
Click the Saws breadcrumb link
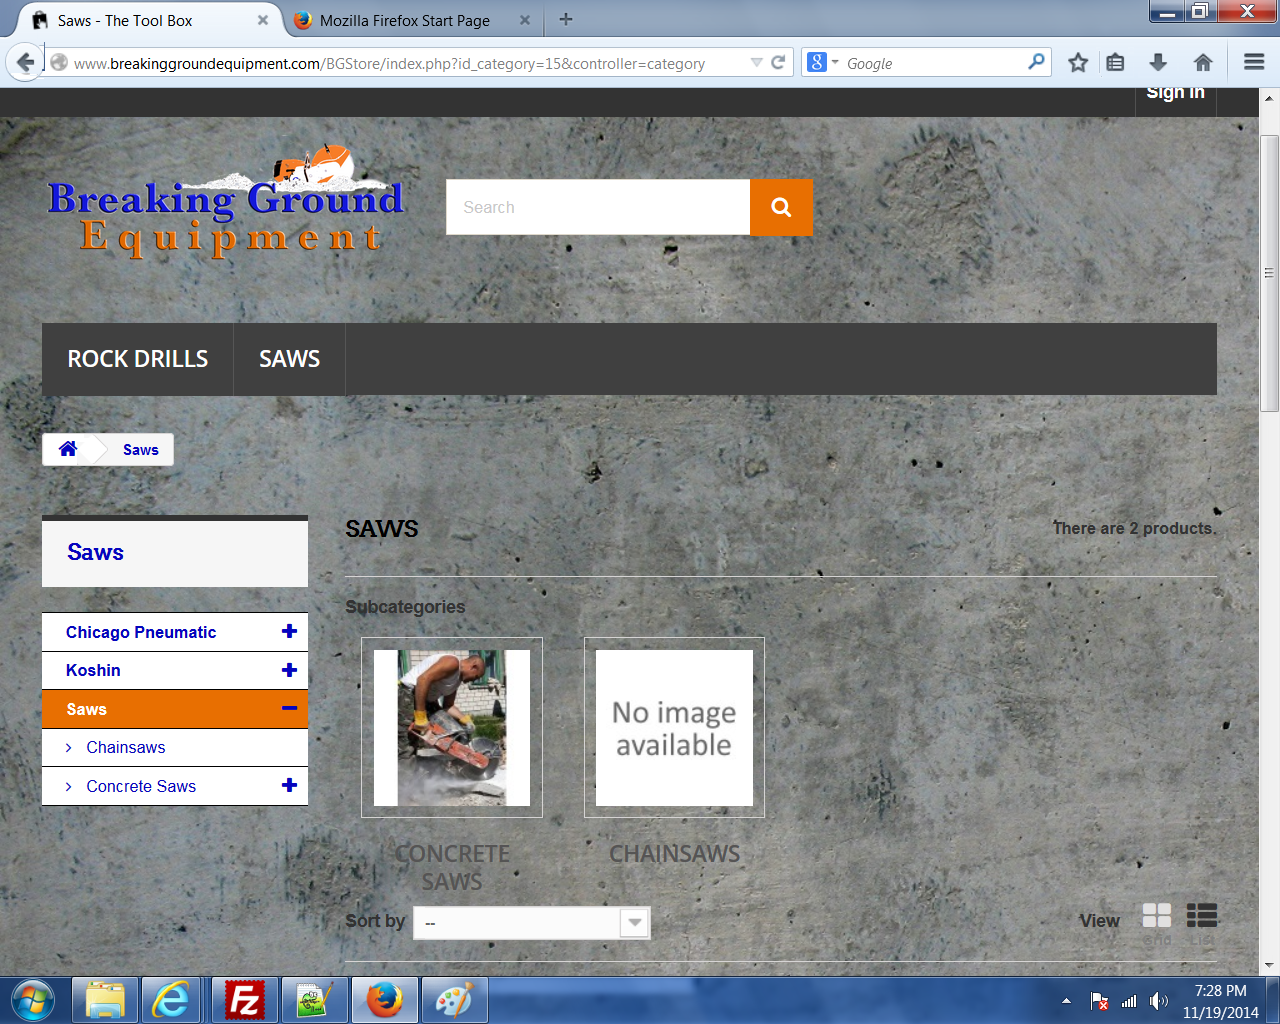[141, 450]
